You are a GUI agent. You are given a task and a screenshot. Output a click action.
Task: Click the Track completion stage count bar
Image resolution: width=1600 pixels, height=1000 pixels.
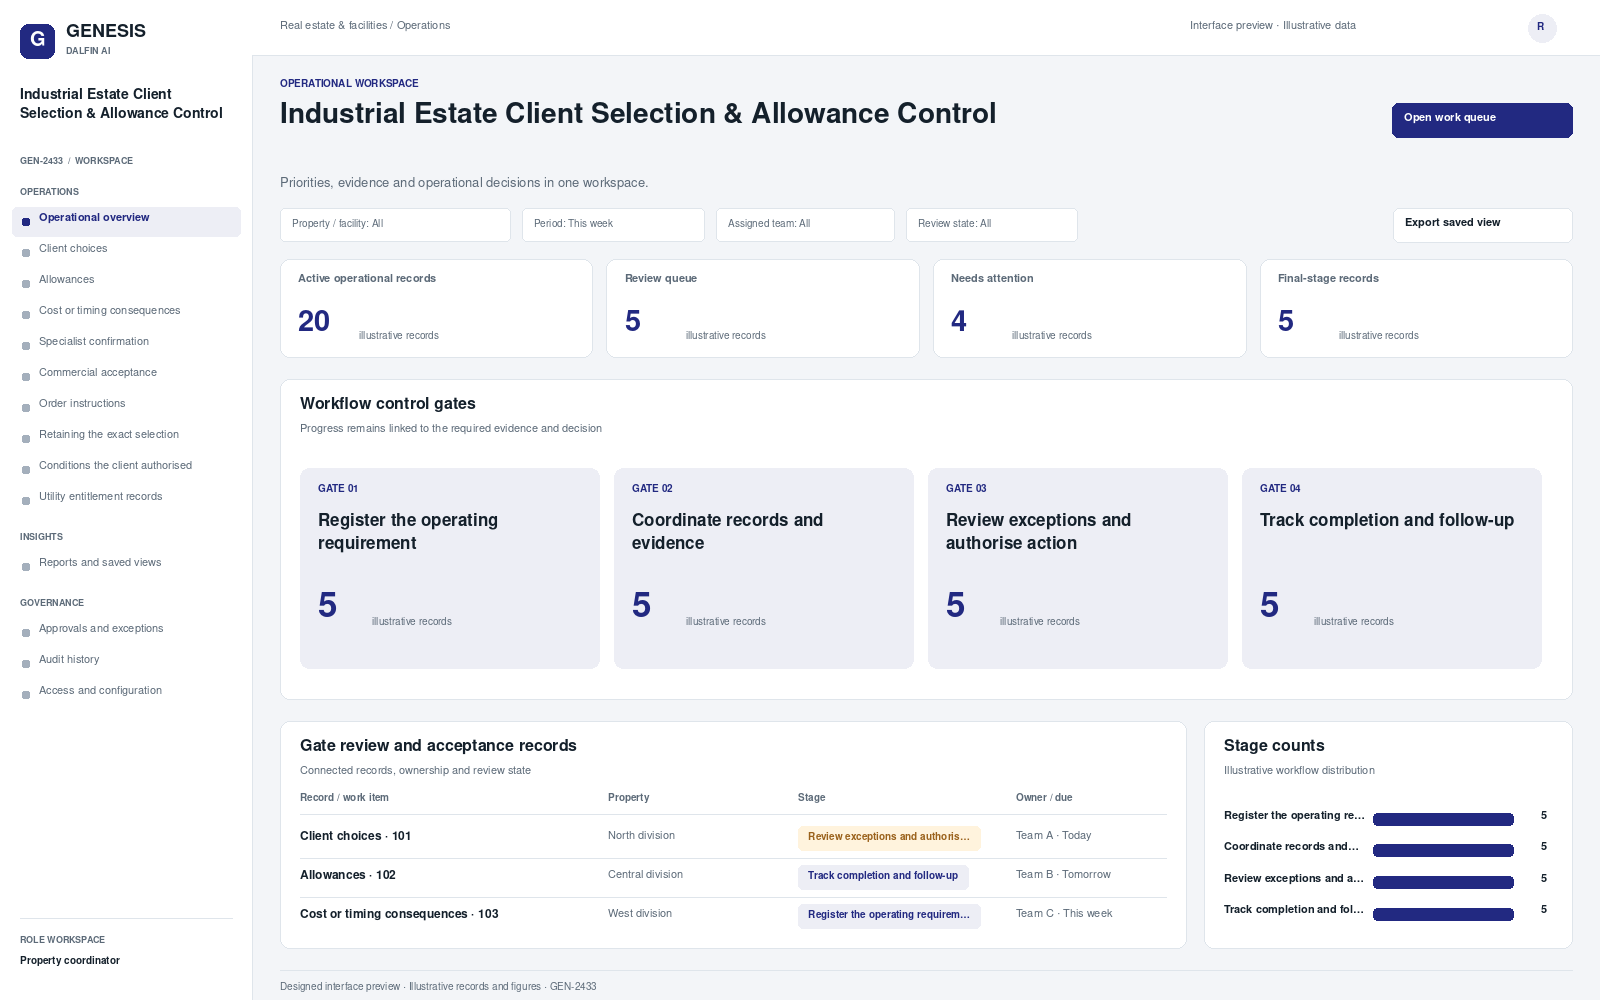pos(1443,914)
